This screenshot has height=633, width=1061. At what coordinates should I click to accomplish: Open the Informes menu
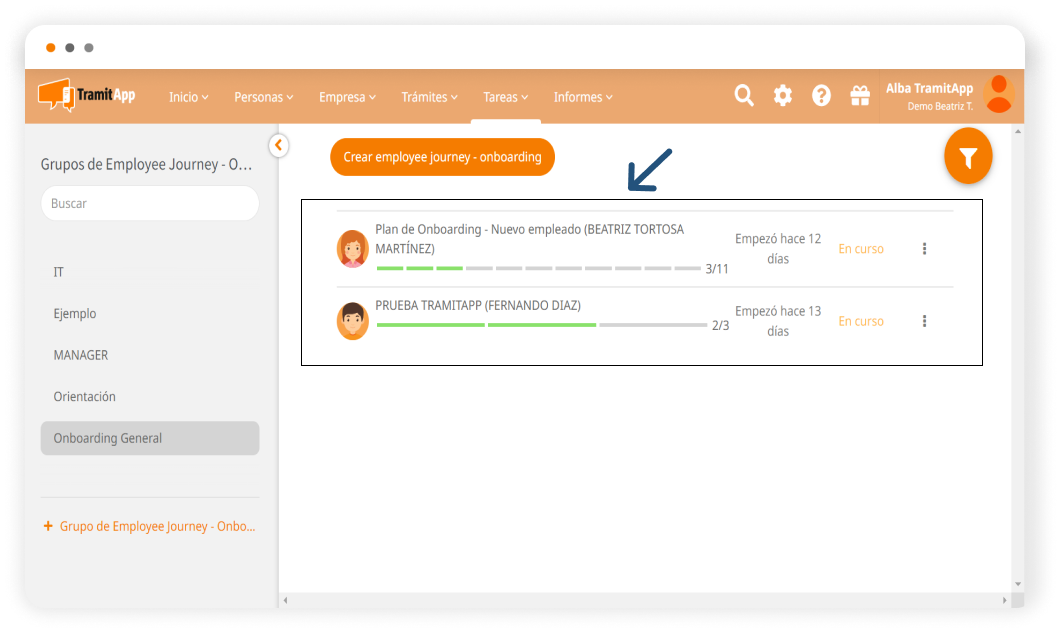tap(583, 97)
